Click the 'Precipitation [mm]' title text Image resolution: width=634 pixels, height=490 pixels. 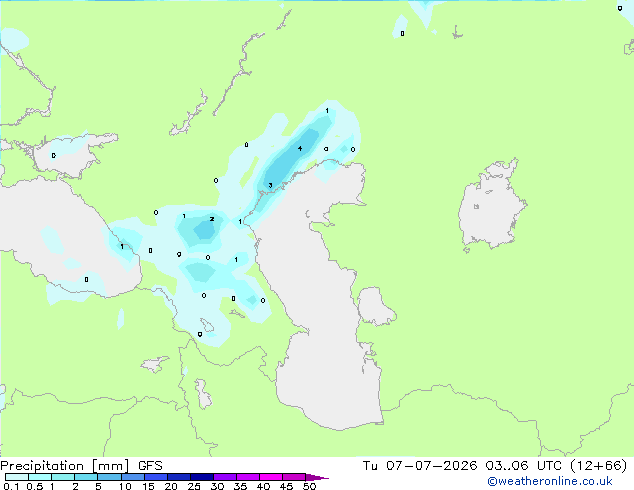tap(64, 466)
